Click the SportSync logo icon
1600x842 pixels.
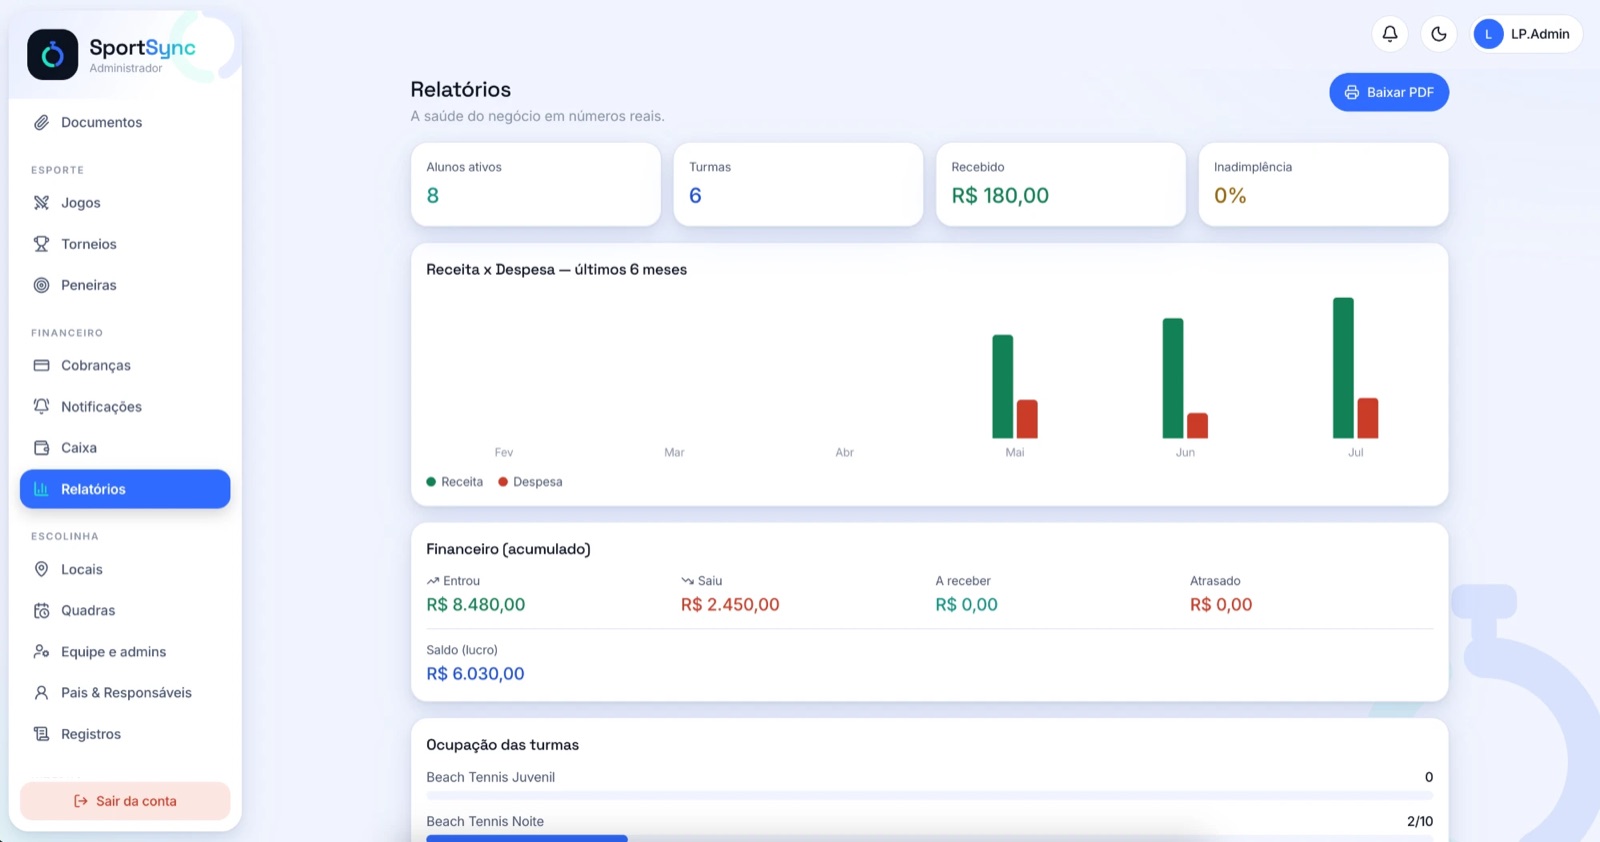pyautogui.click(x=52, y=54)
